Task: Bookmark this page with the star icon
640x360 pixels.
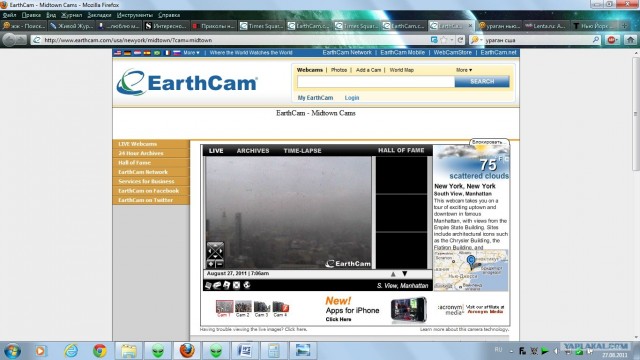Action: pyautogui.click(x=444, y=40)
